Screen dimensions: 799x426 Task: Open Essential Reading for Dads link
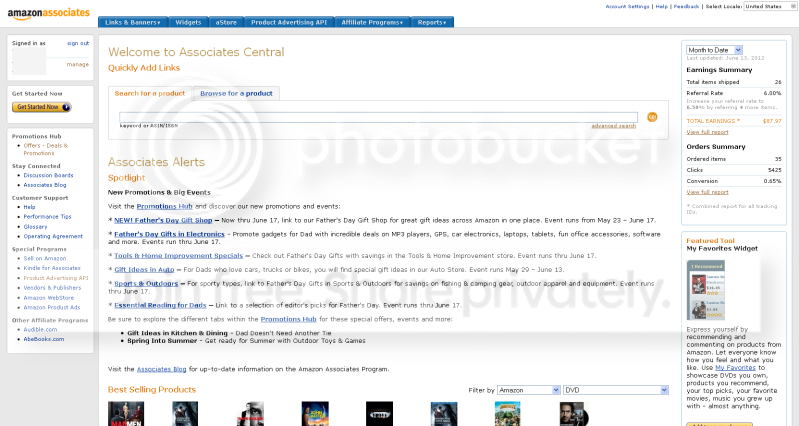click(x=160, y=305)
